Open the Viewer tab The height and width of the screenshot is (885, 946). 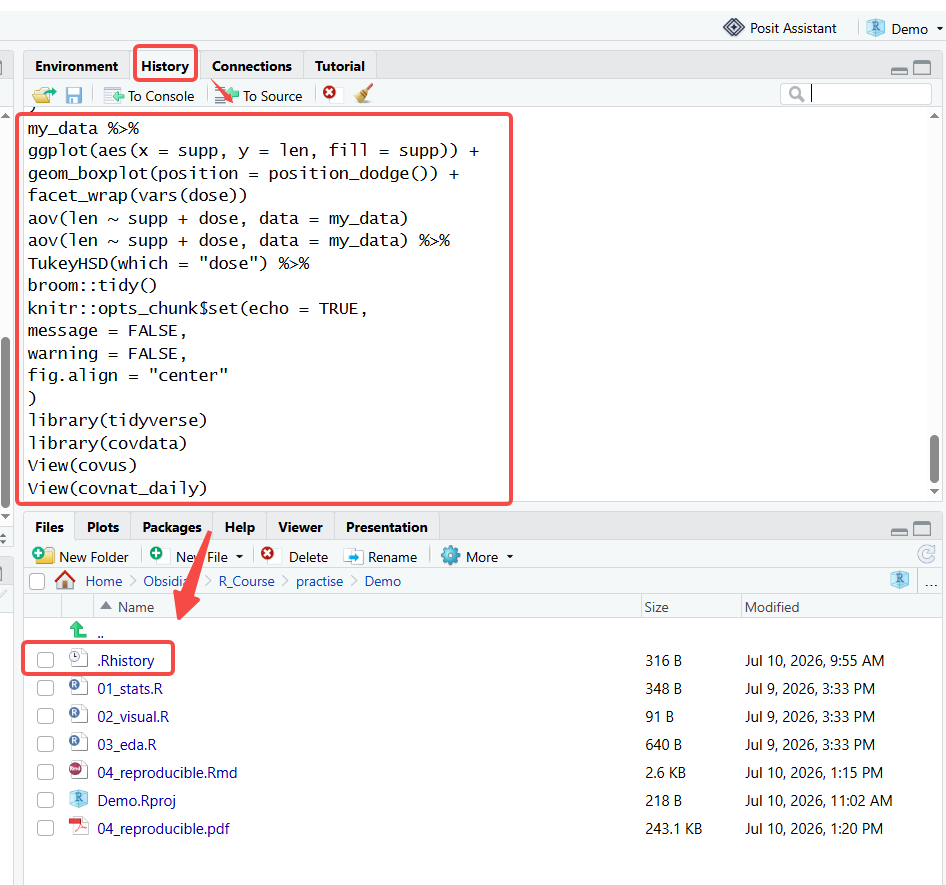pyautogui.click(x=300, y=527)
